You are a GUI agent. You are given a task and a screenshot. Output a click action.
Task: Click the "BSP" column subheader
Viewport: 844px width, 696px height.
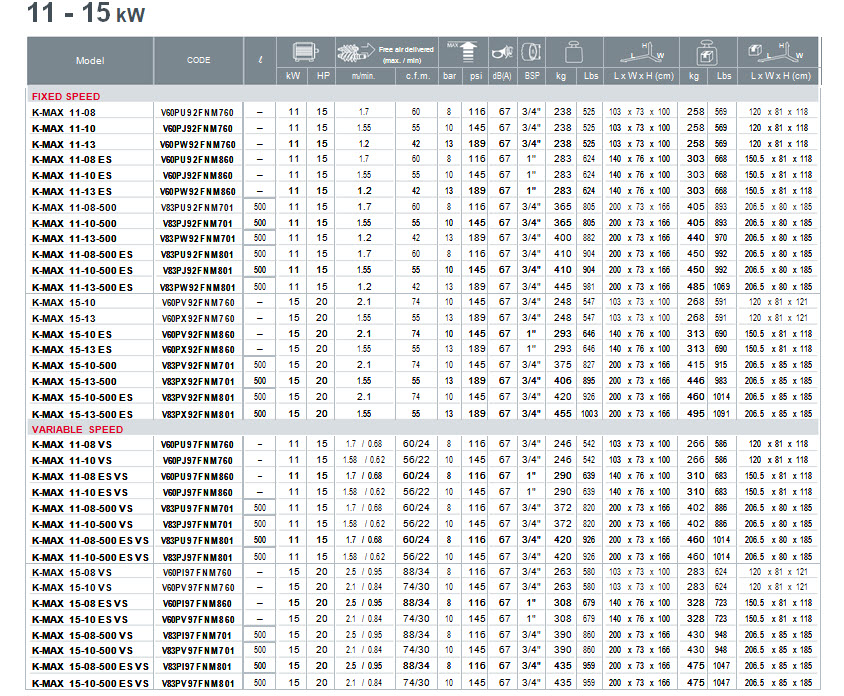tap(532, 76)
